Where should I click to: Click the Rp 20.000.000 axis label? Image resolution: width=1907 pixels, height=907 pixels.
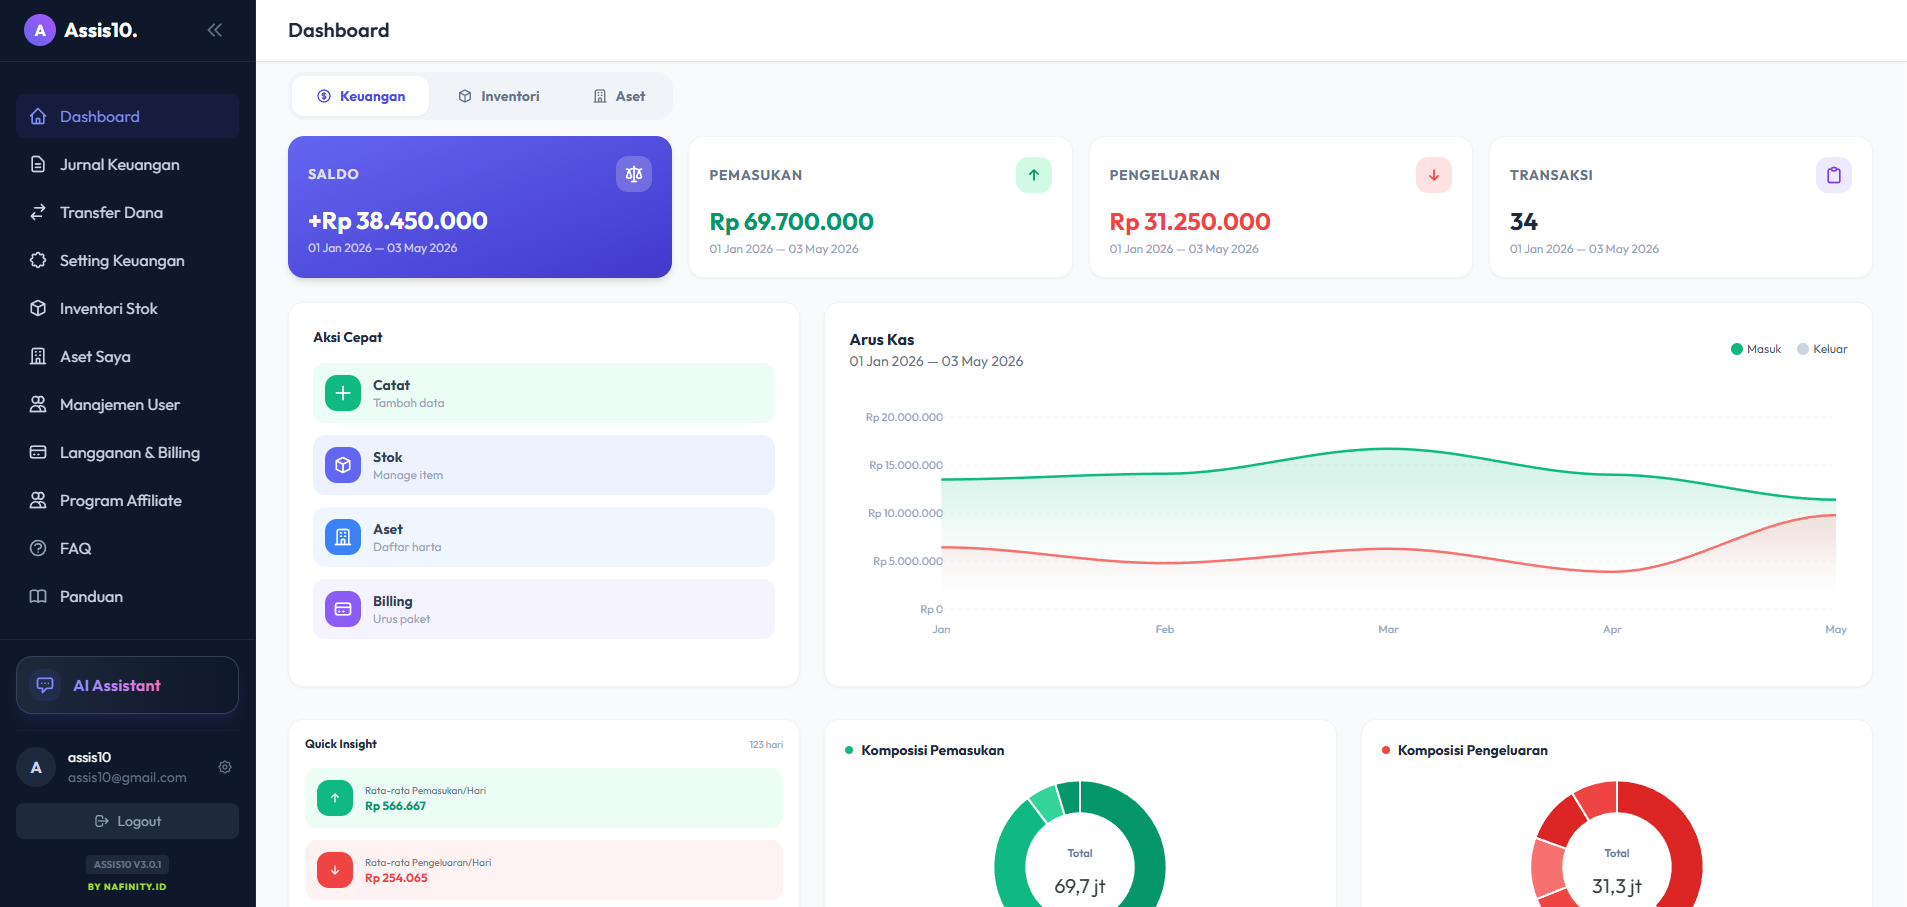[904, 417]
